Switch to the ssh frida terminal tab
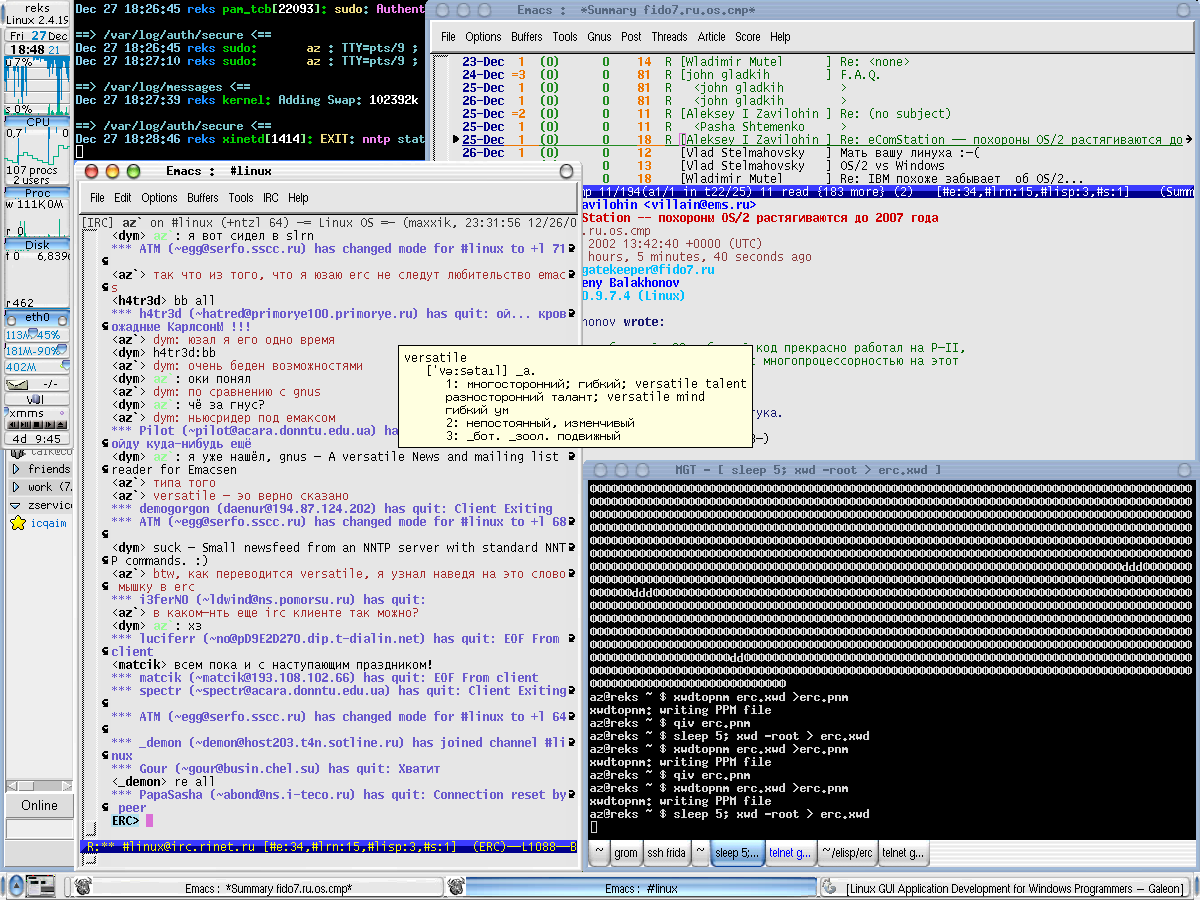This screenshot has width=1200, height=900. tap(666, 853)
